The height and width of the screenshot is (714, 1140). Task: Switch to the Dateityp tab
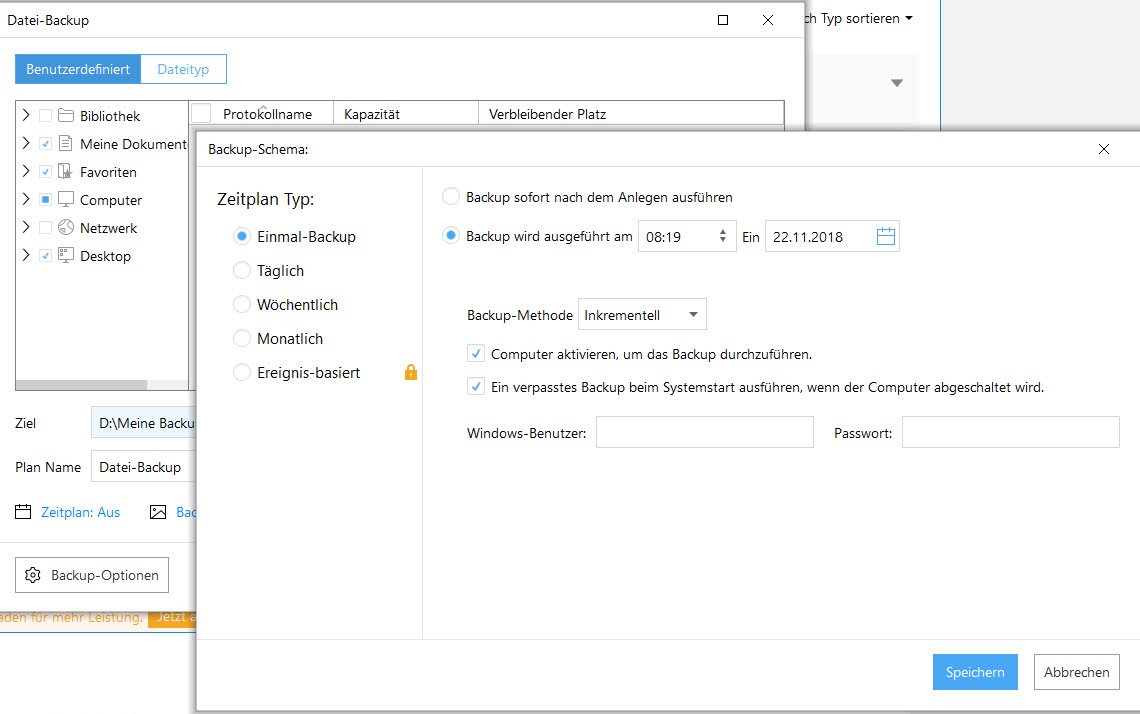pos(183,69)
